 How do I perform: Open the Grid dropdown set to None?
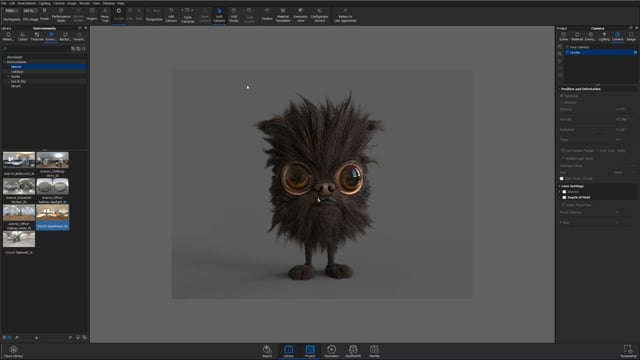click(623, 173)
